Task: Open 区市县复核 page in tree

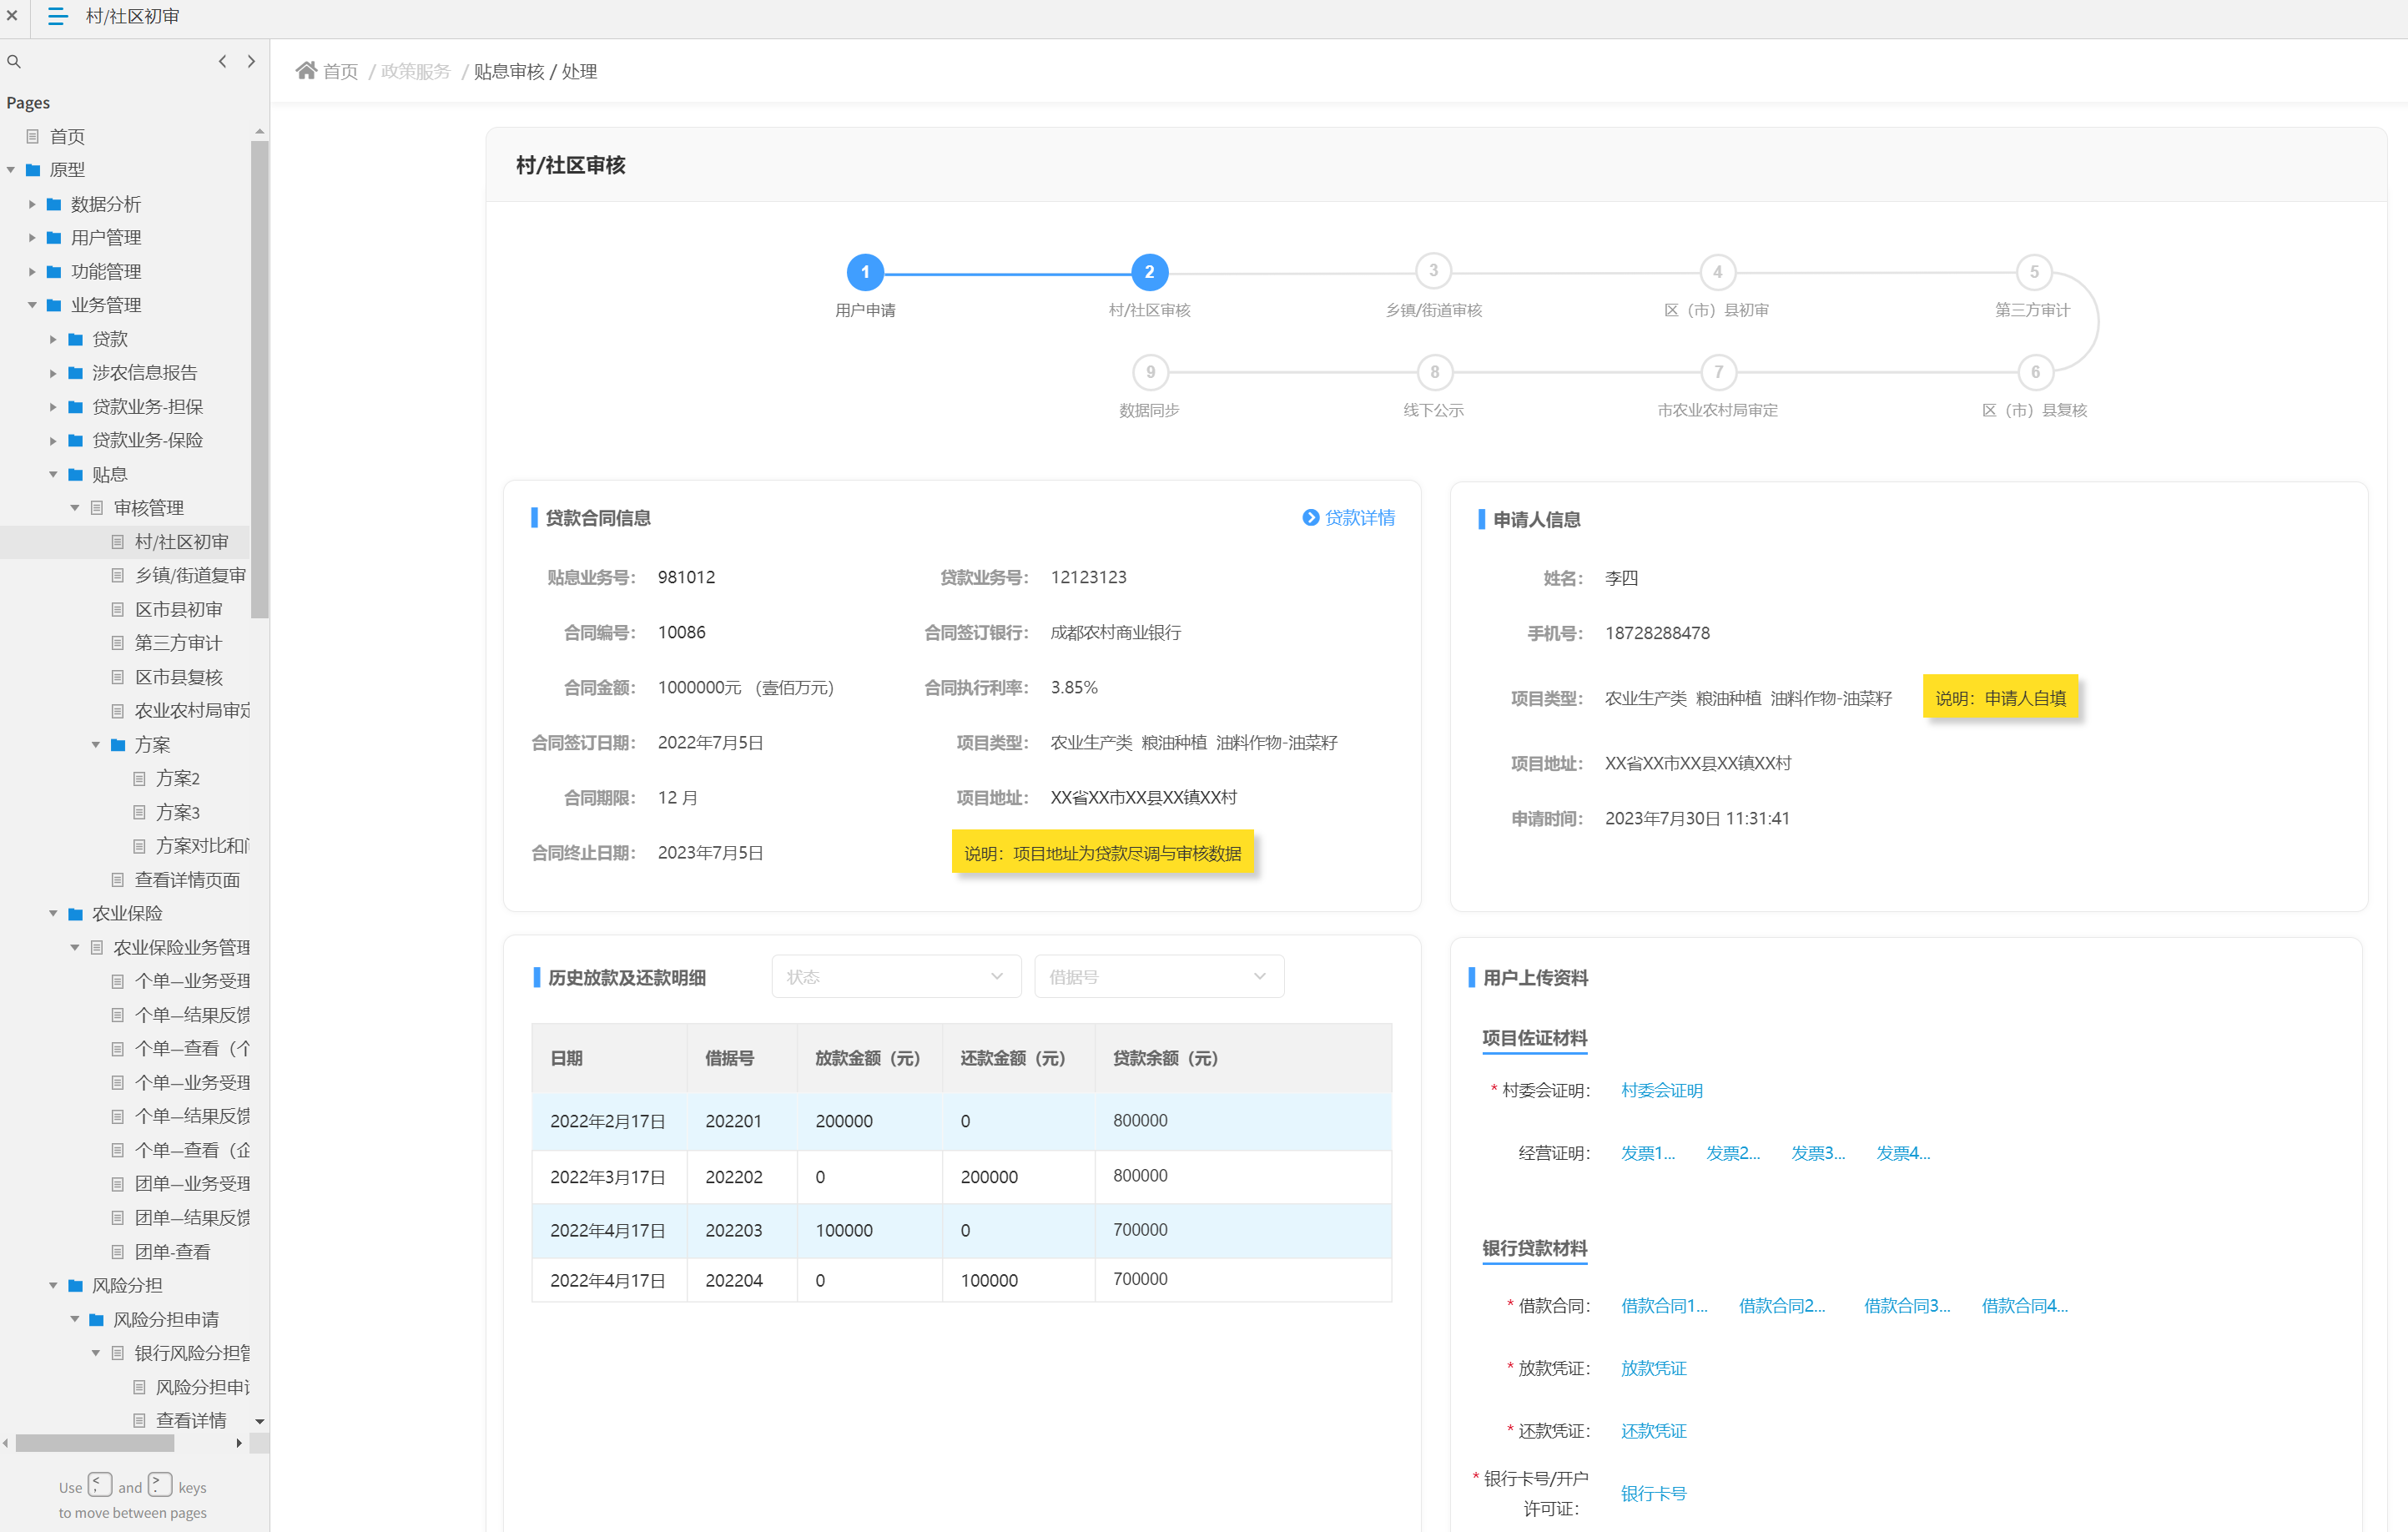Action: 179,677
